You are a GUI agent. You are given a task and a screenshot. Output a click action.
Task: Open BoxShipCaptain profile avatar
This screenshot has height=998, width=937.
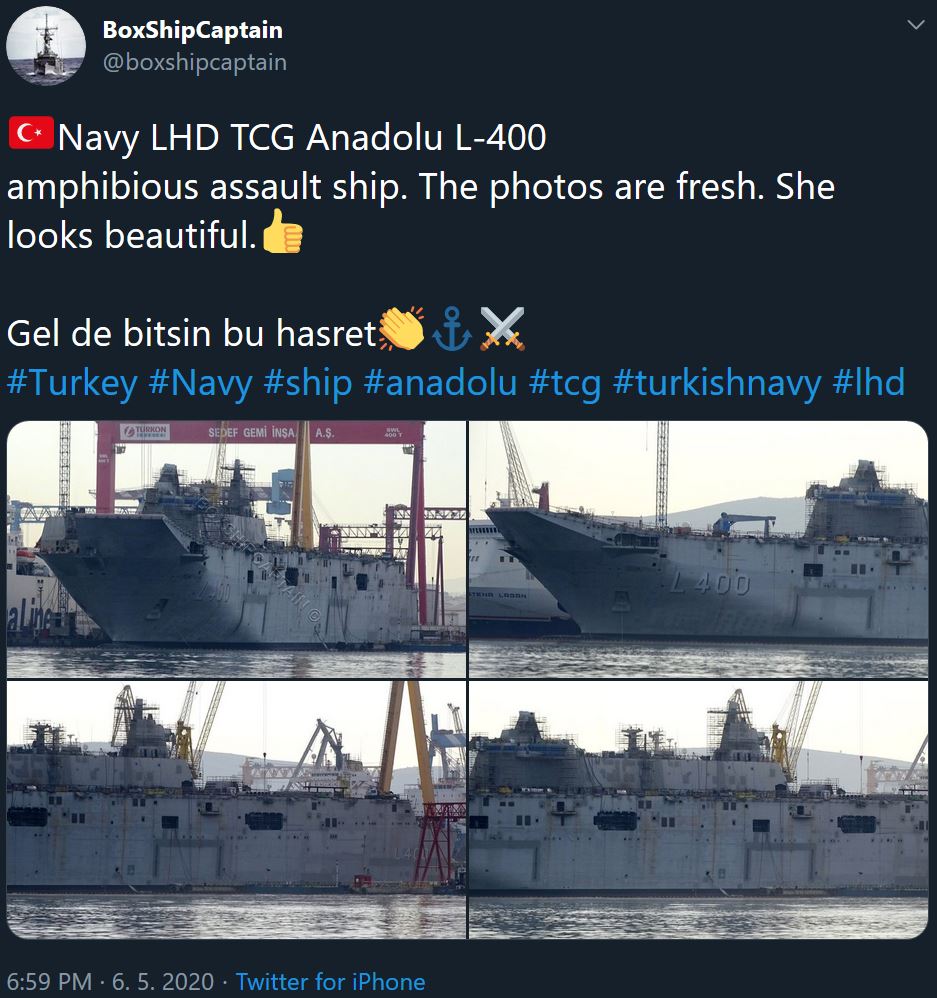tap(45, 46)
